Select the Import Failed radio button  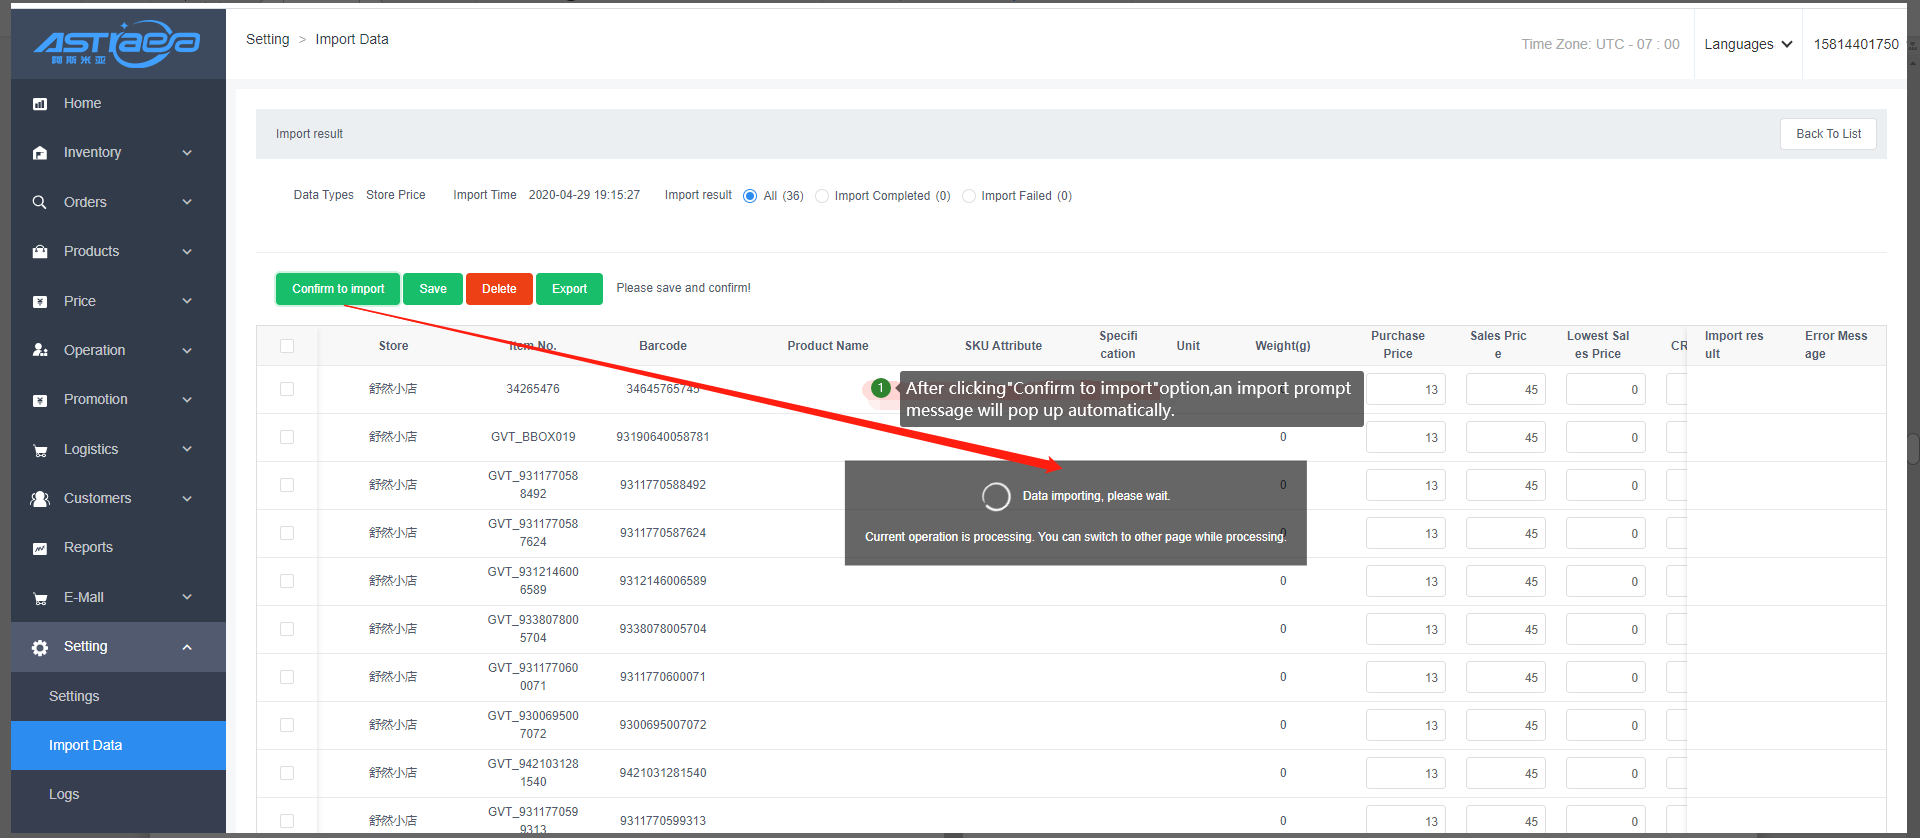click(x=968, y=196)
